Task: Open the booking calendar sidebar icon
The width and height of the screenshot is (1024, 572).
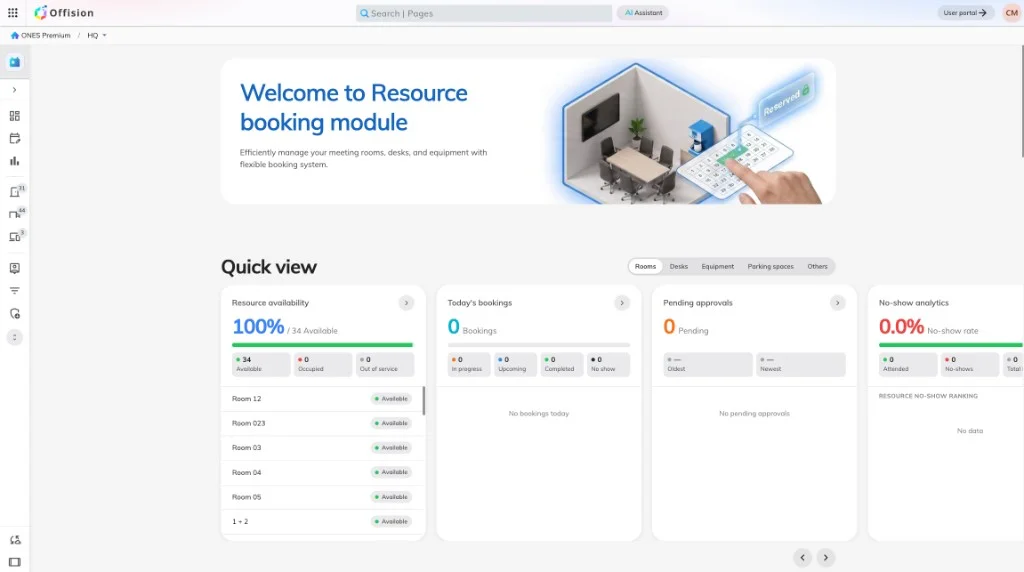Action: pyautogui.click(x=14, y=138)
